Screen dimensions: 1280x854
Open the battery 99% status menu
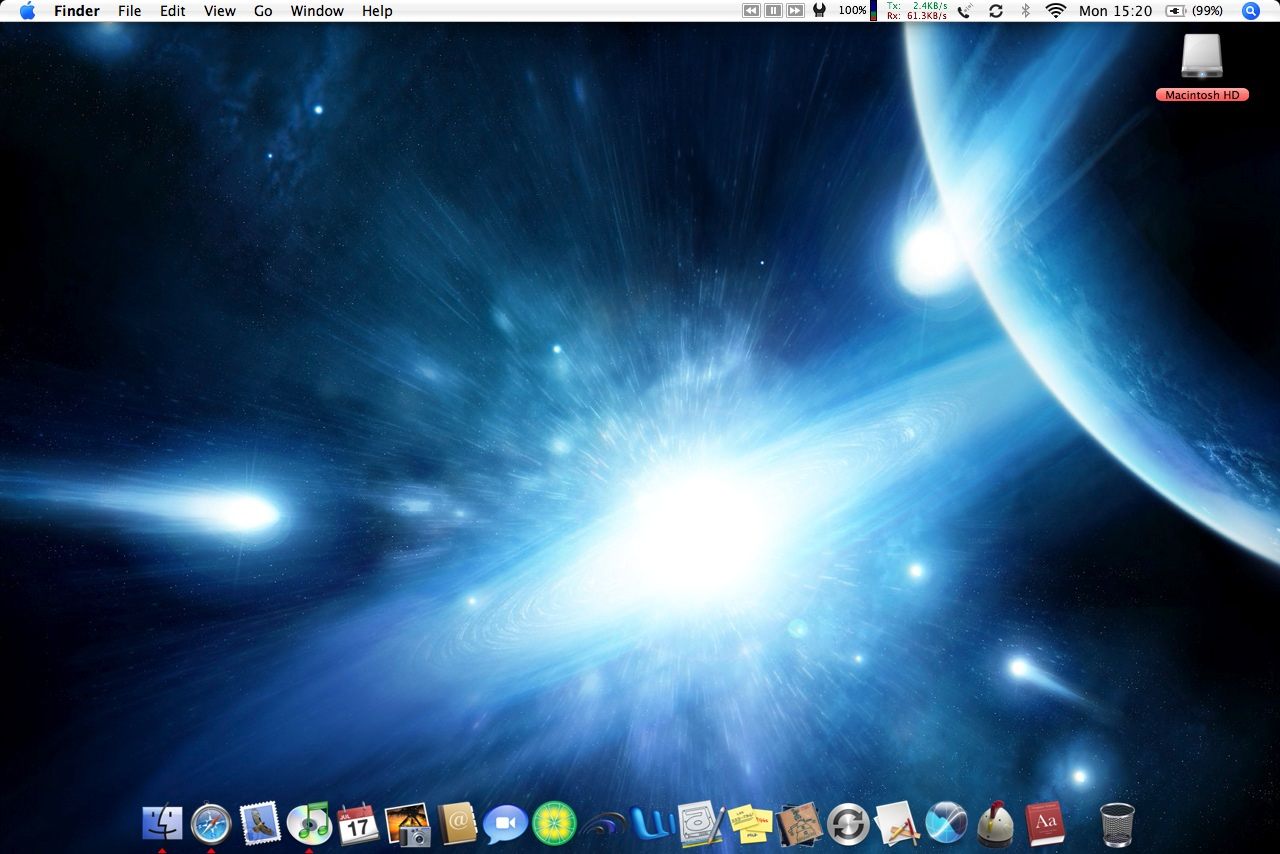(x=1195, y=11)
